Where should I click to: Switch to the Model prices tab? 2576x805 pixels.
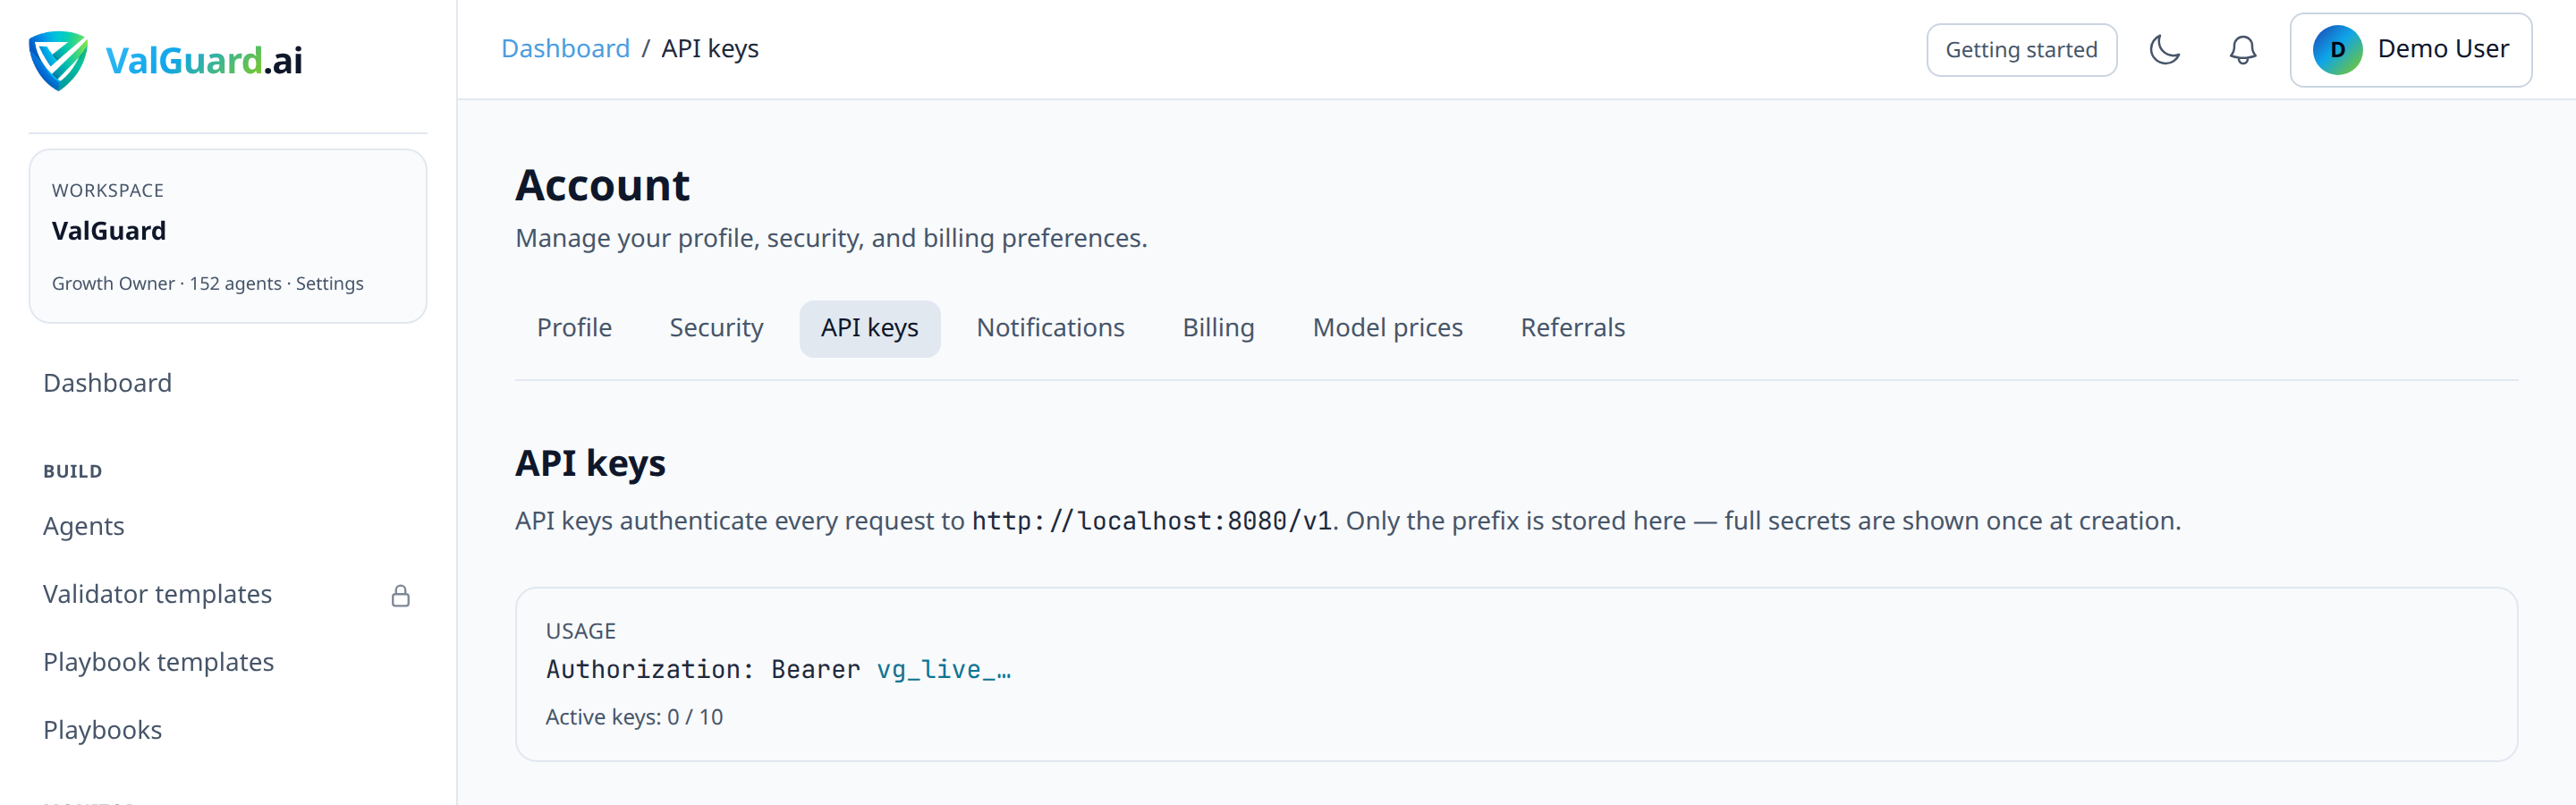point(1387,328)
